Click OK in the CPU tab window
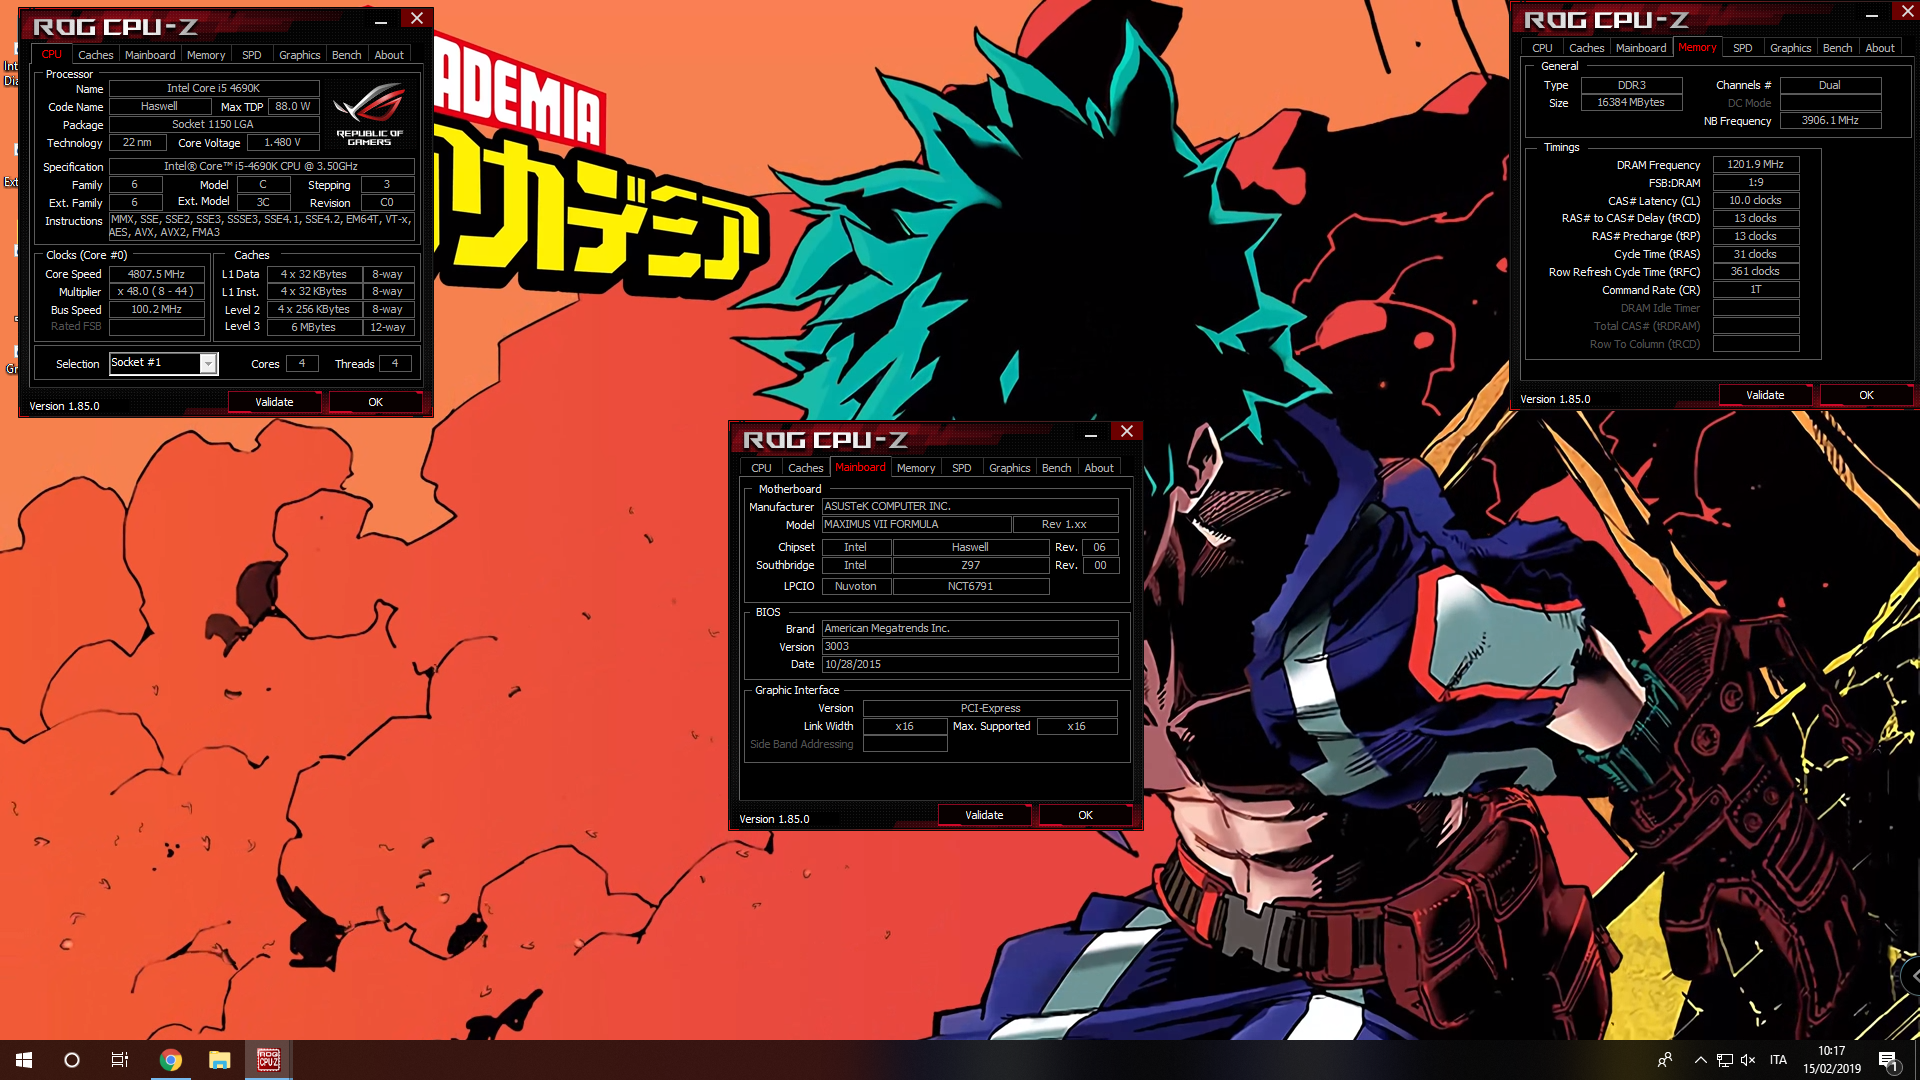Screen dimensions: 1920x1080 [x=375, y=402]
